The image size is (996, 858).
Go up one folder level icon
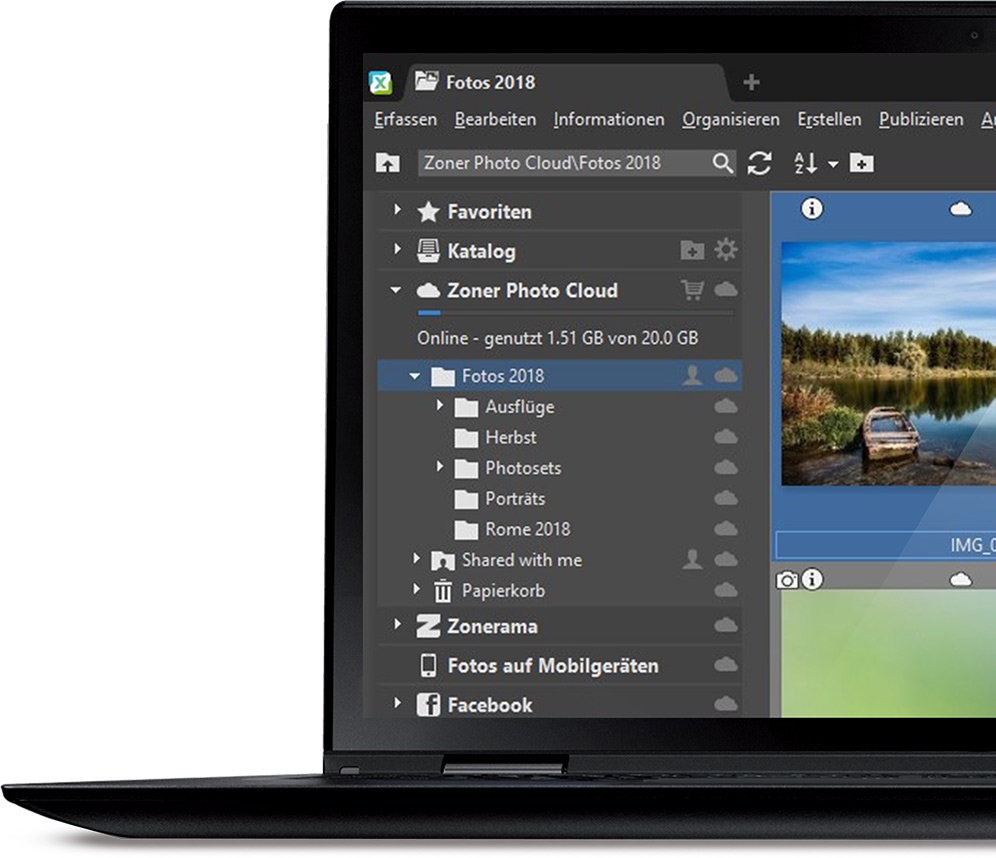(x=387, y=163)
